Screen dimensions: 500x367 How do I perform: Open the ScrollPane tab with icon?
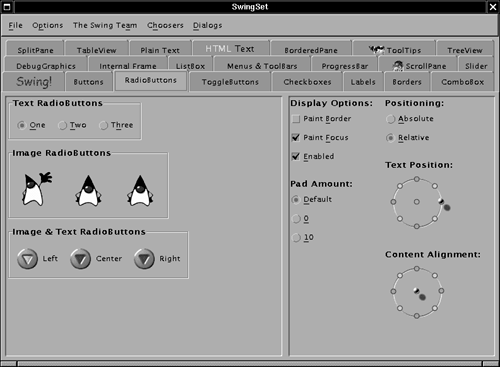(419, 66)
